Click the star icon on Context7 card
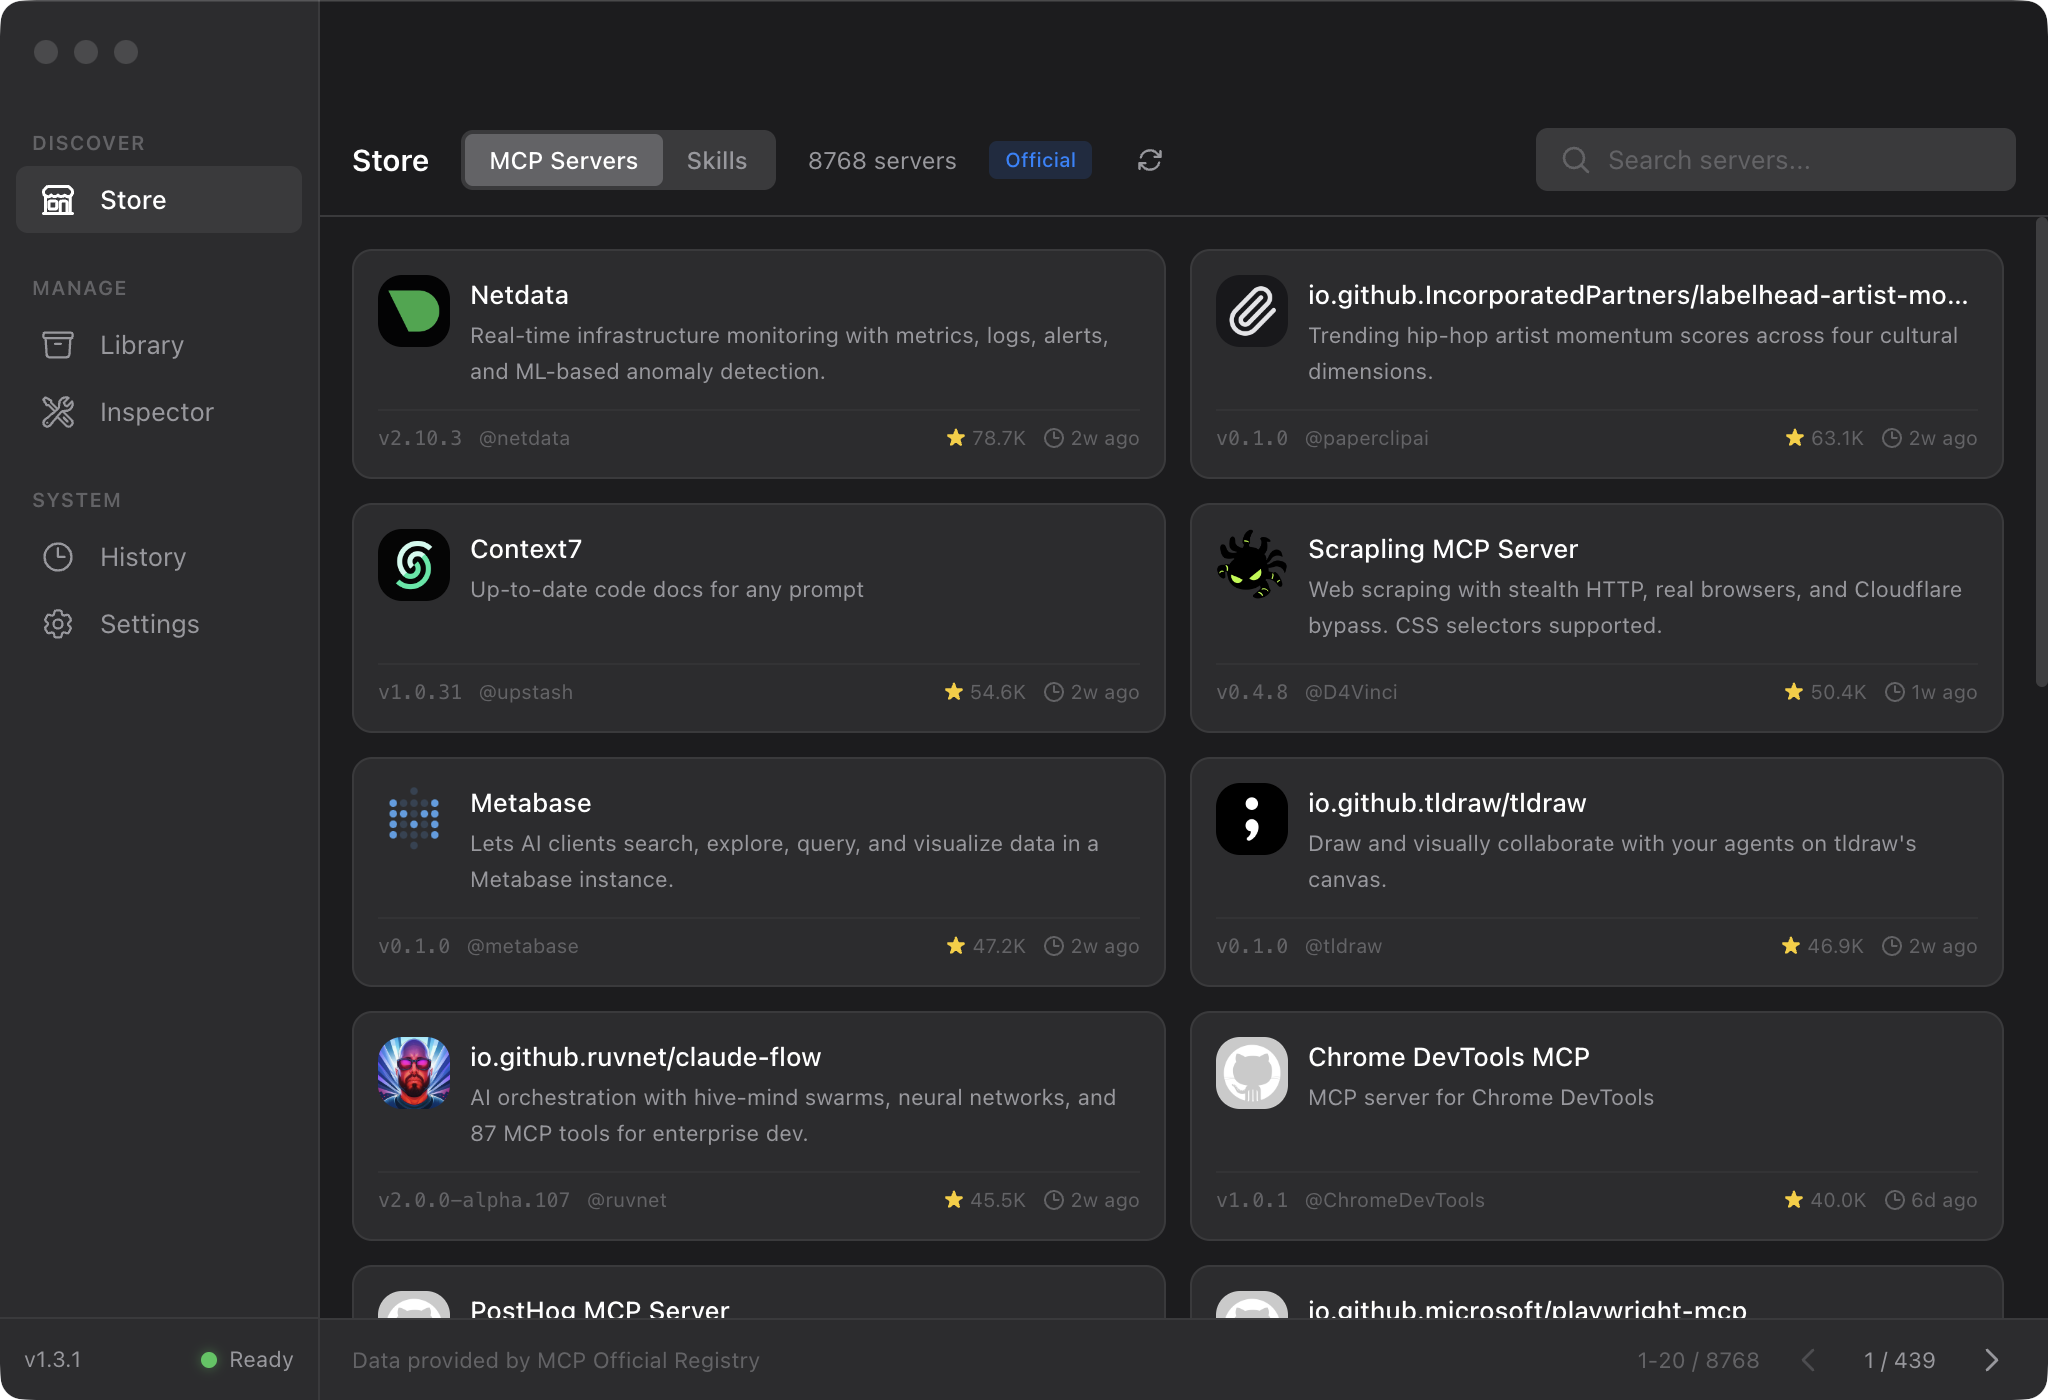The width and height of the screenshot is (2048, 1400). point(954,692)
